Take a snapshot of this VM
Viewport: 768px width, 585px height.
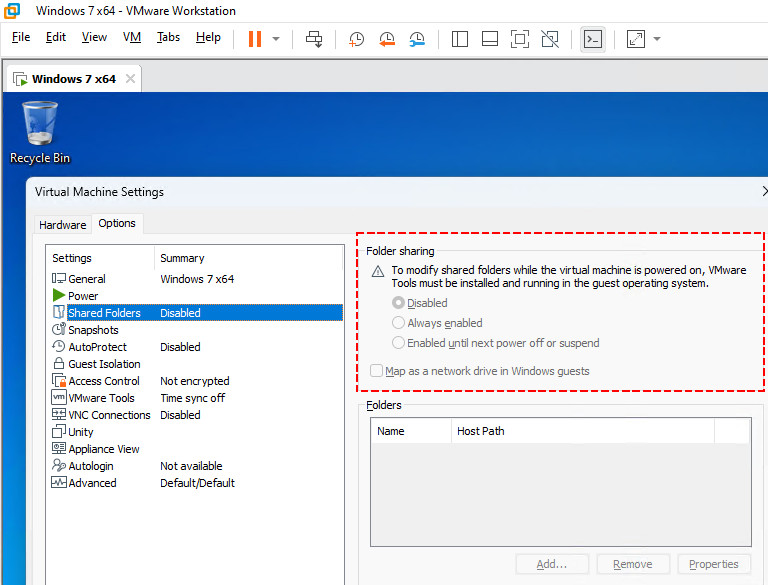tap(356, 39)
